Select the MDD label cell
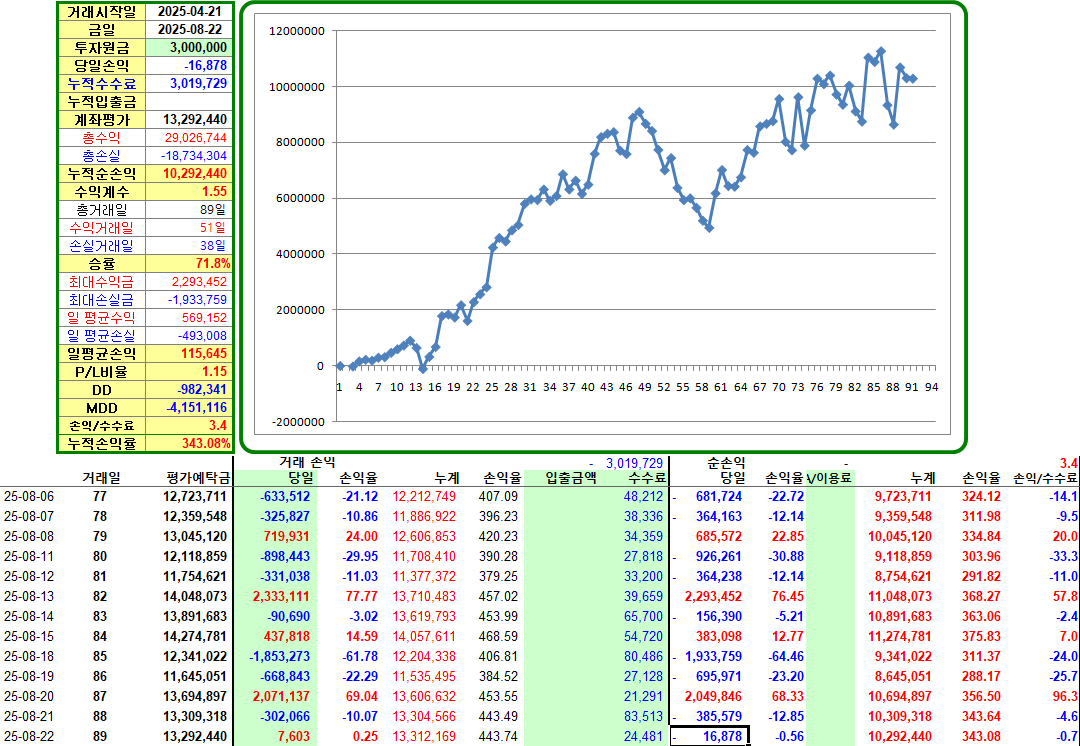Image resolution: width=1080 pixels, height=746 pixels. tap(102, 407)
